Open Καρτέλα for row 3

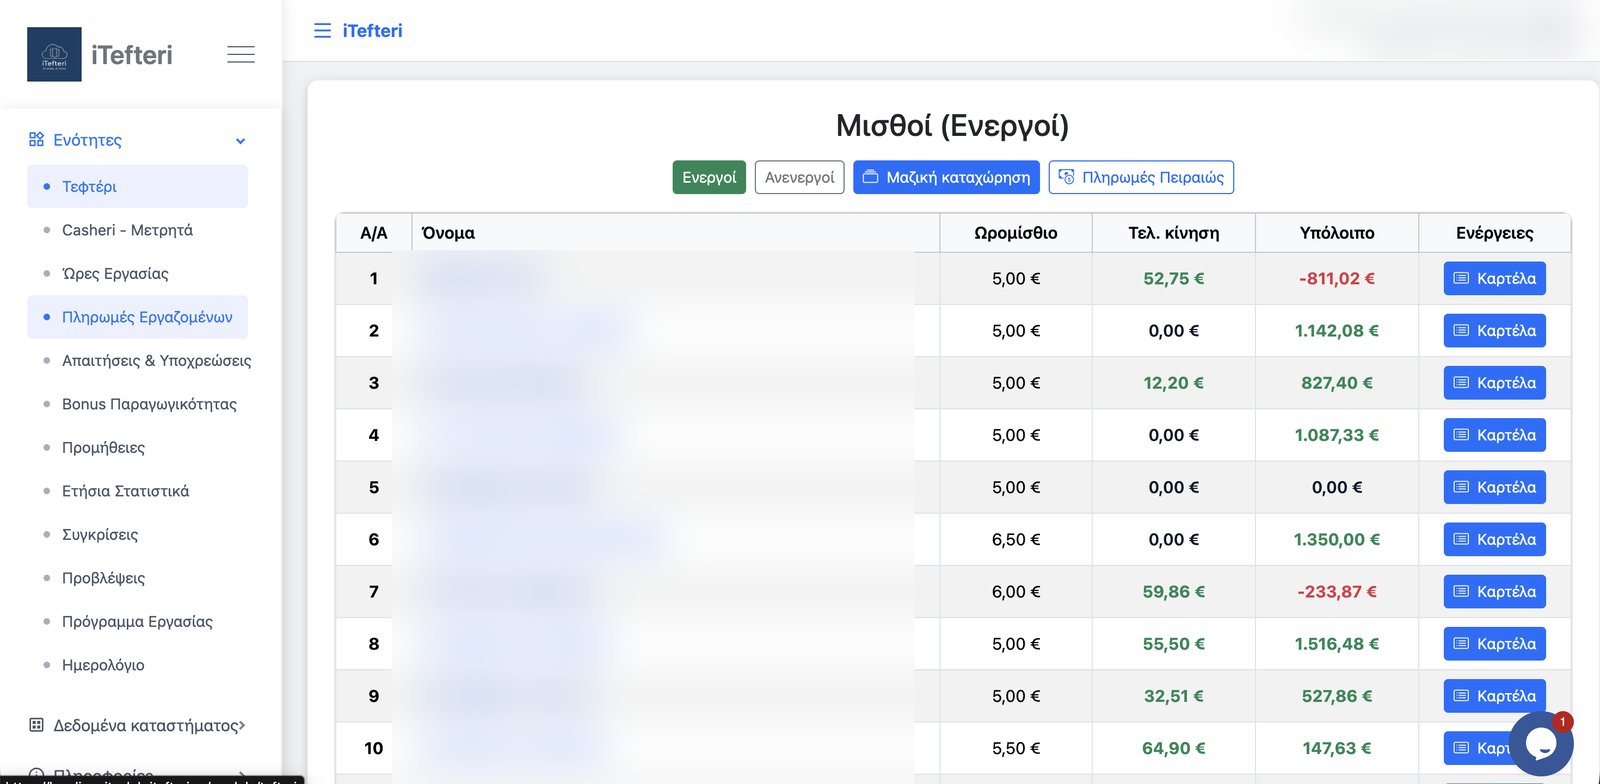[1494, 382]
